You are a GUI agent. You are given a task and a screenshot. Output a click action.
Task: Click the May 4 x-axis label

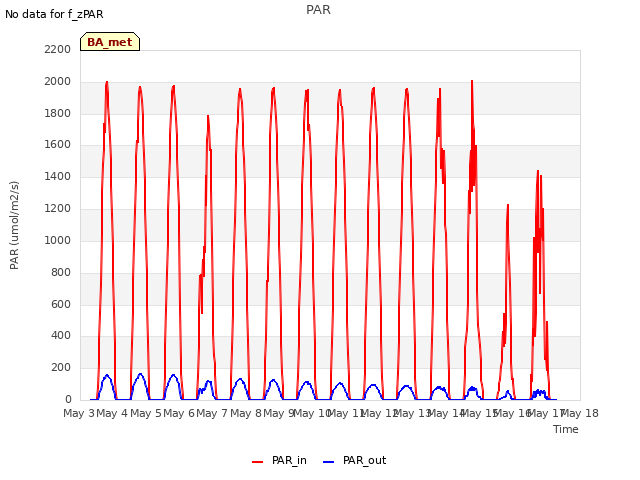112,413
